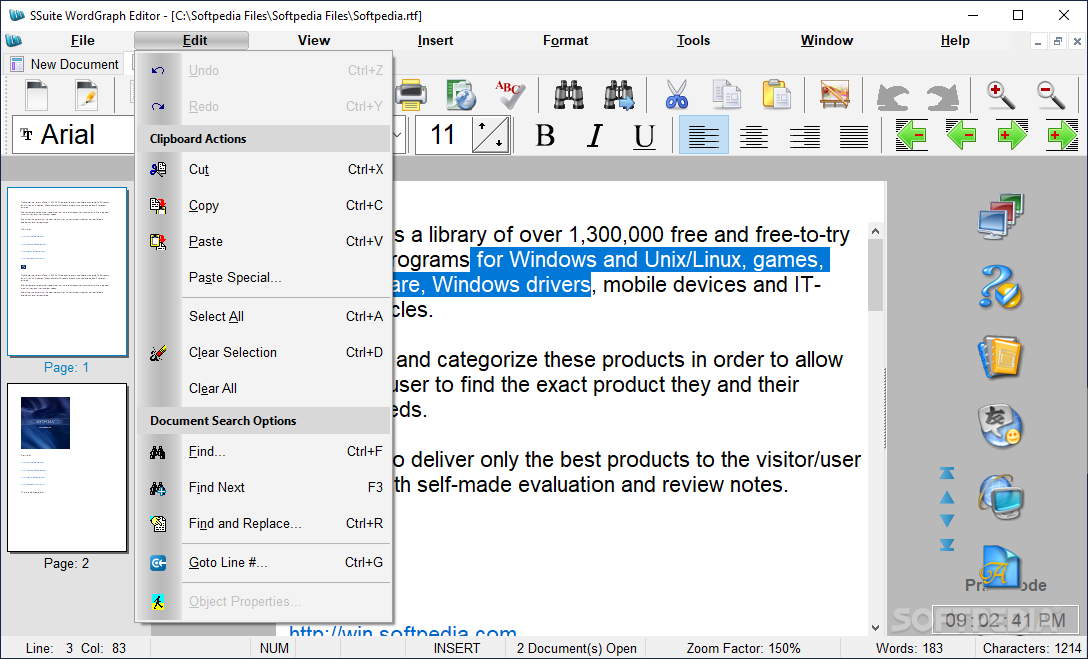
Task: Choose Cut from the Edit menu
Action: click(x=265, y=169)
